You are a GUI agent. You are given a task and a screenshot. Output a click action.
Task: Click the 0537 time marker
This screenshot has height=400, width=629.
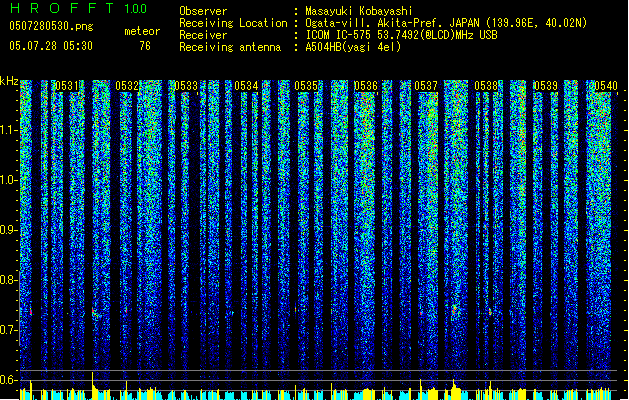click(426, 86)
